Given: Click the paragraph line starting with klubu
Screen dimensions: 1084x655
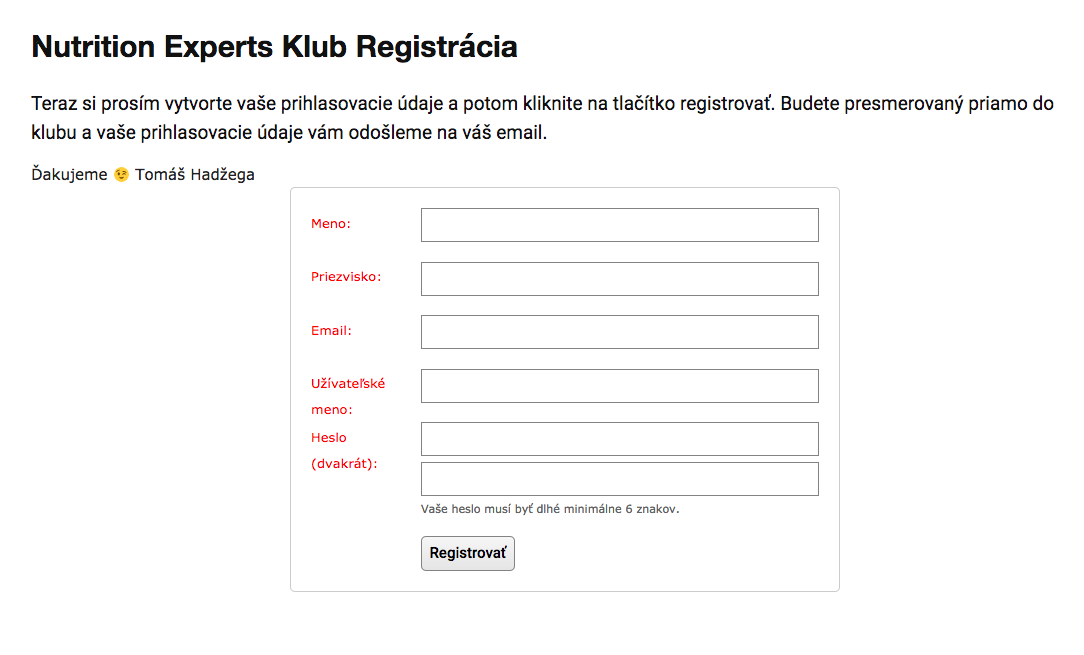Looking at the screenshot, I should point(289,133).
